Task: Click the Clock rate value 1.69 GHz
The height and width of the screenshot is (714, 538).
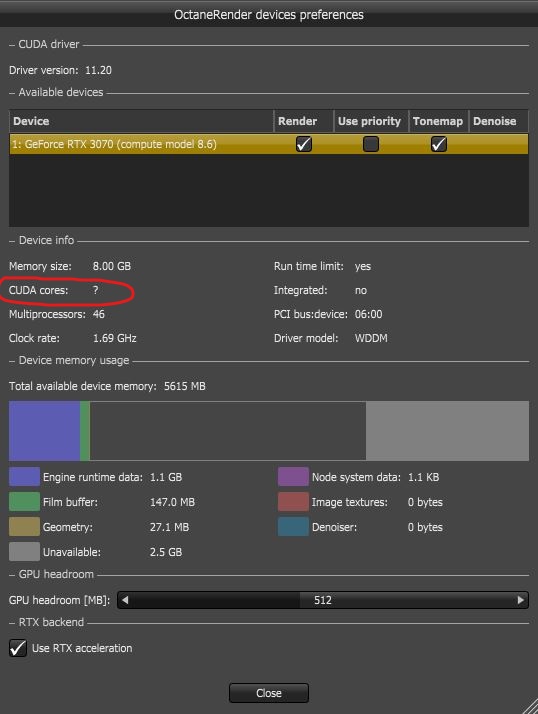Action: pyautogui.click(x=114, y=338)
